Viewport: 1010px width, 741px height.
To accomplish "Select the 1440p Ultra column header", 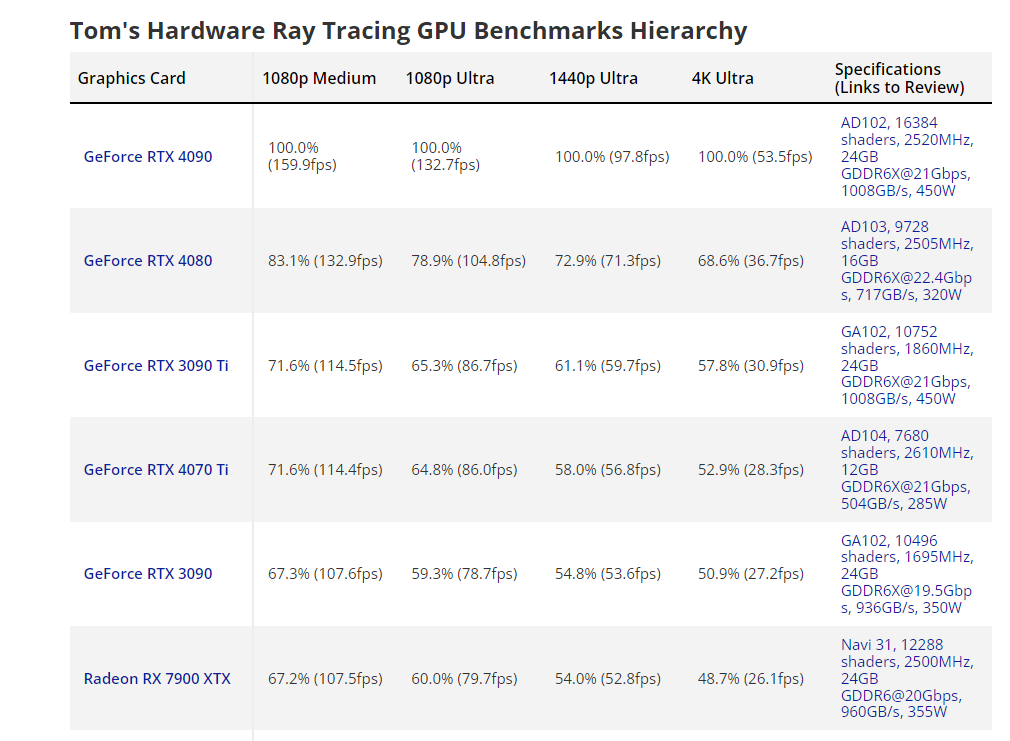I will click(x=593, y=78).
